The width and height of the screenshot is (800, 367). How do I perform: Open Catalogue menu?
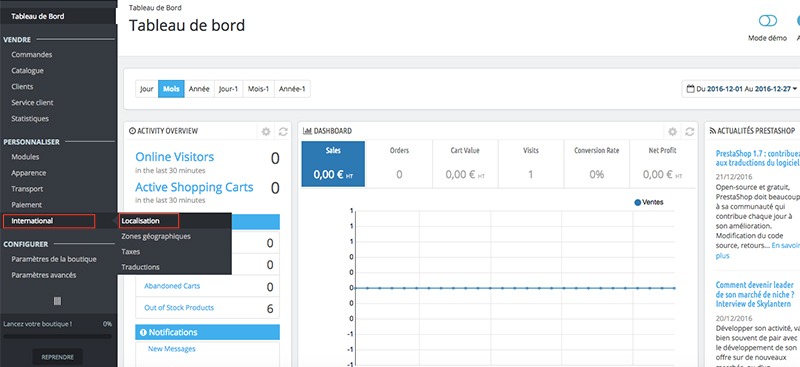tap(28, 70)
